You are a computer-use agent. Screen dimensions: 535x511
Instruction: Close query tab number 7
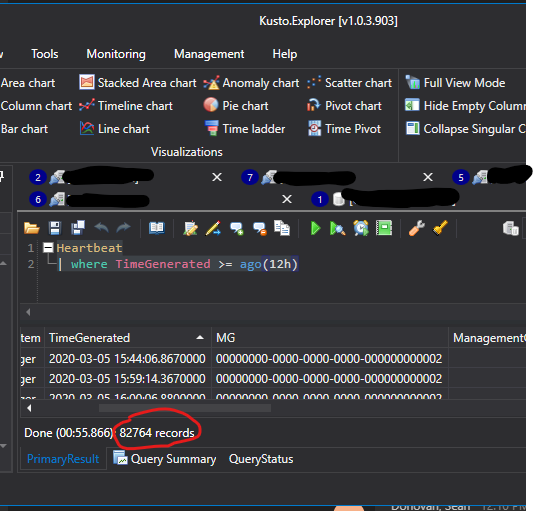click(428, 177)
